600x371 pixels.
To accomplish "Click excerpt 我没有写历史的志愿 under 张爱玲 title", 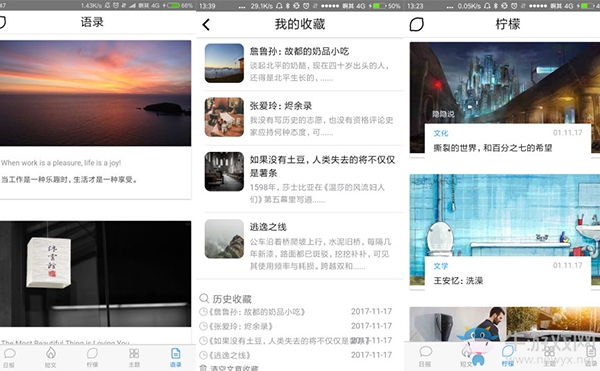I will coord(321,126).
